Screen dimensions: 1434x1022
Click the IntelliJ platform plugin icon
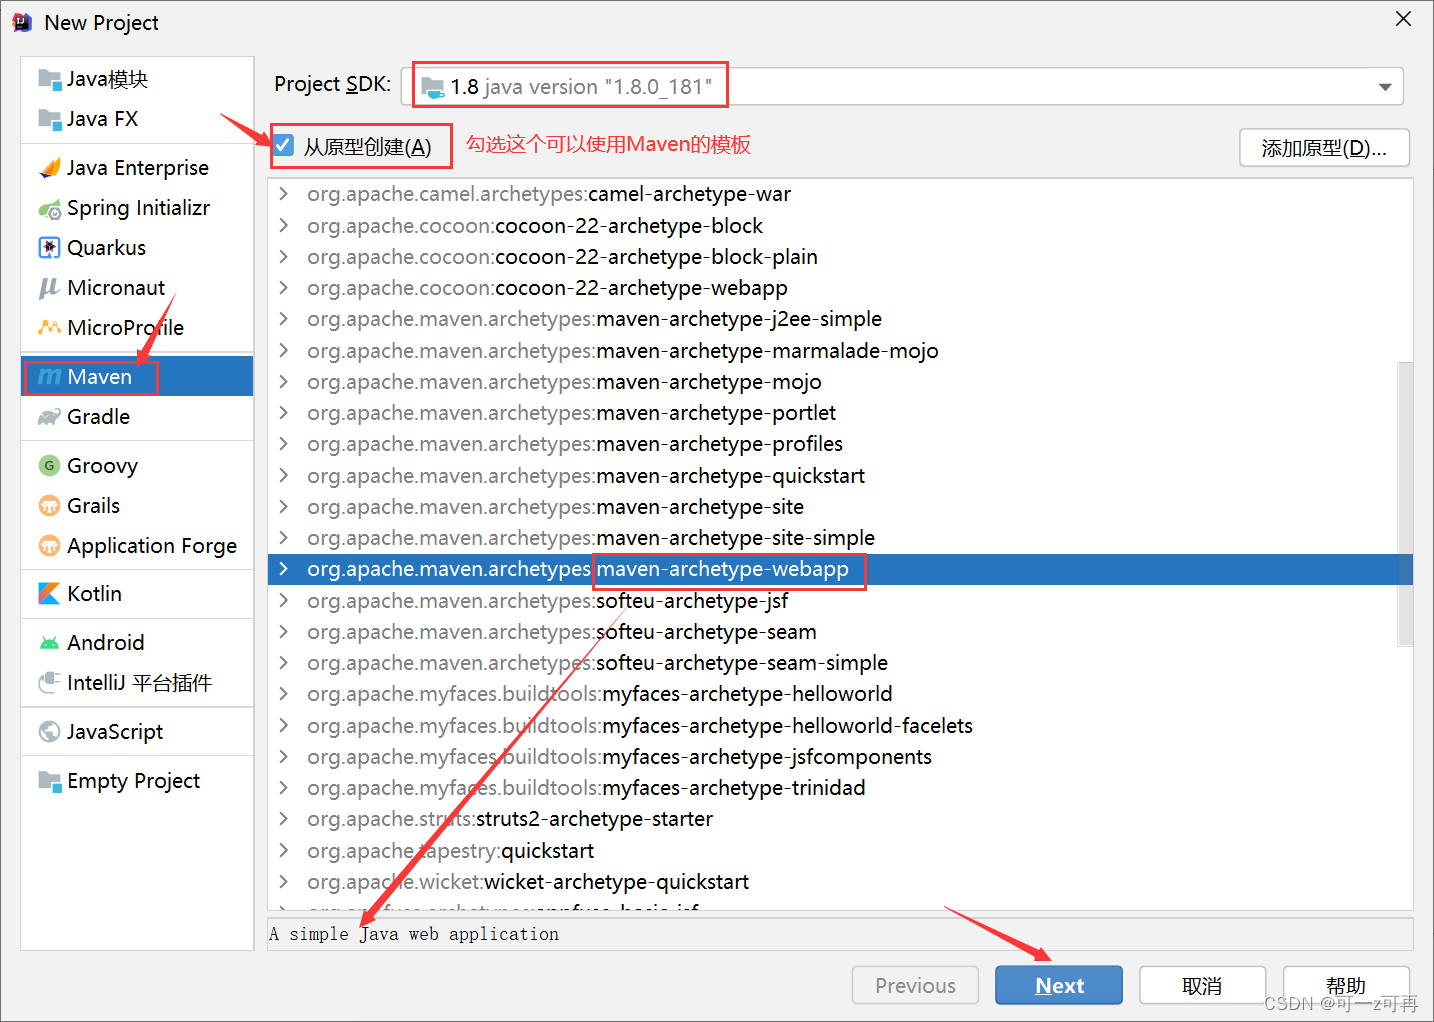coord(49,683)
